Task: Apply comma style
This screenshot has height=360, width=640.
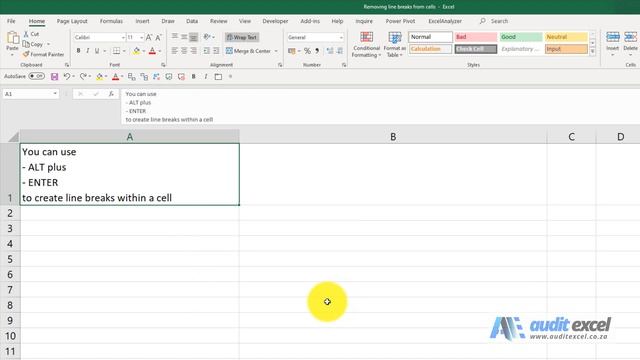Action: (317, 51)
